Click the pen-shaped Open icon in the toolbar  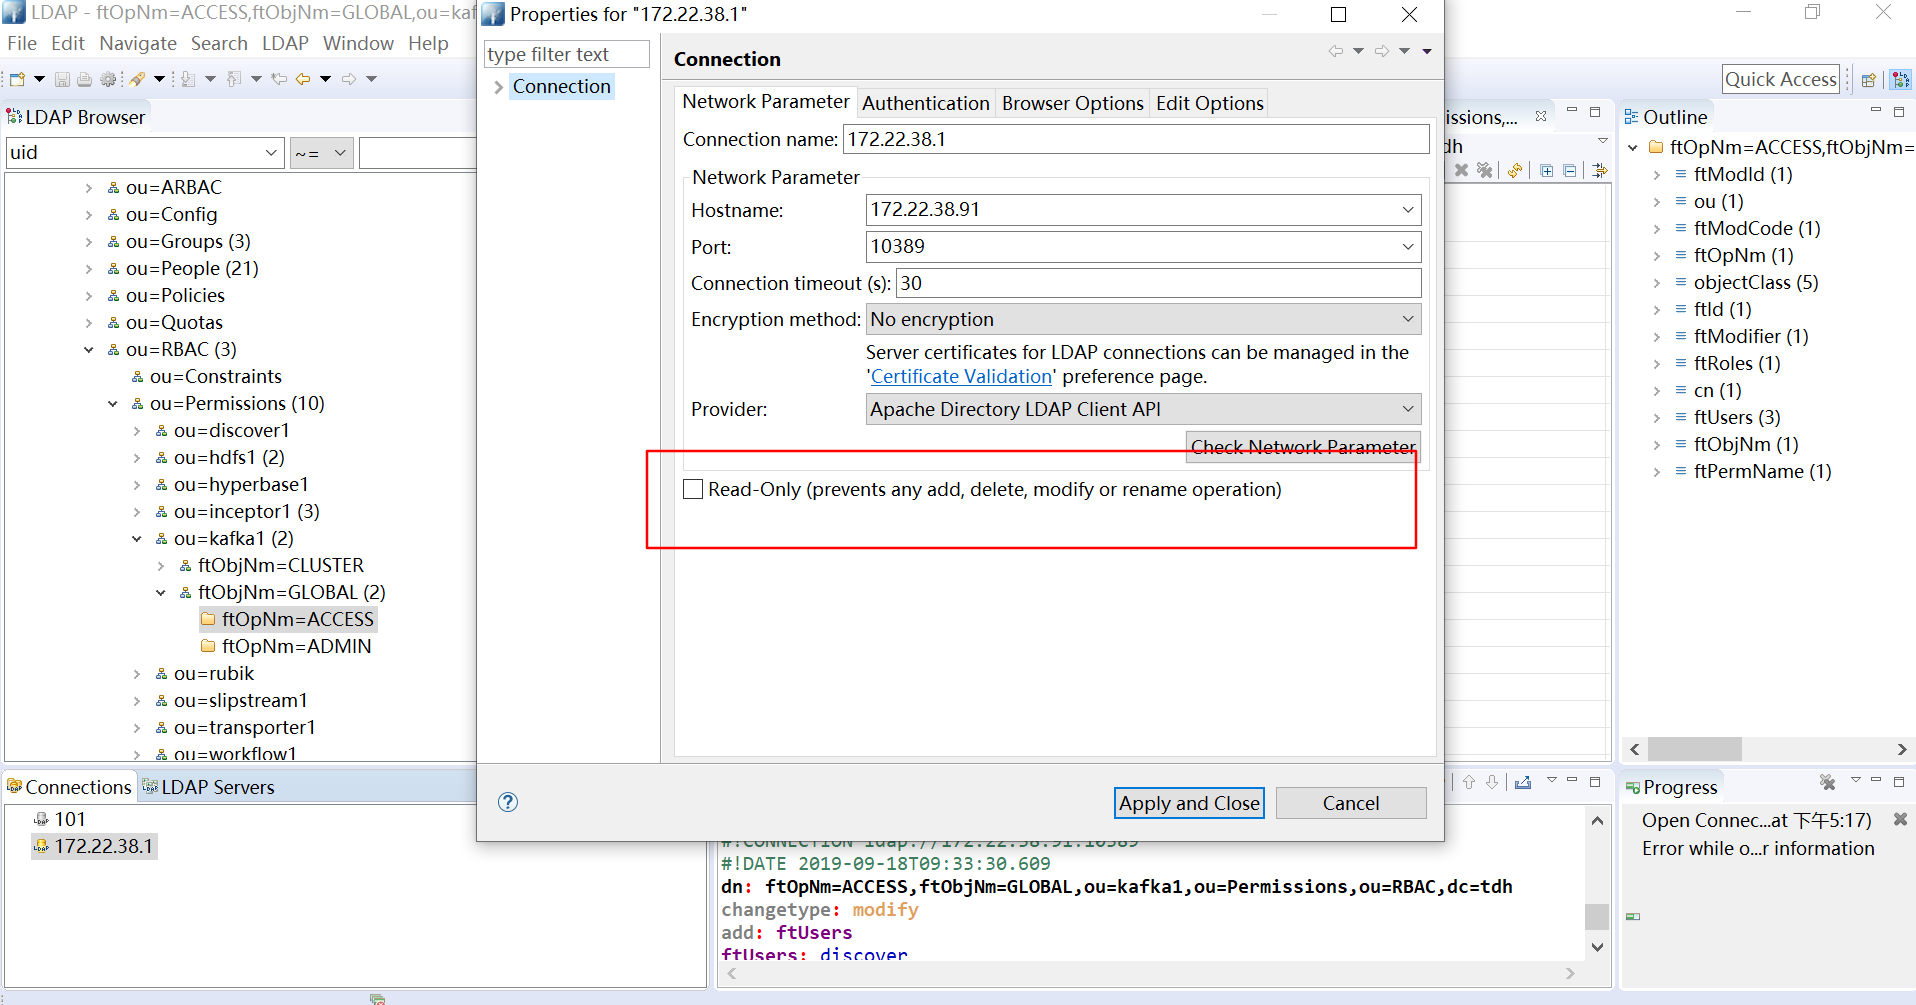click(137, 79)
